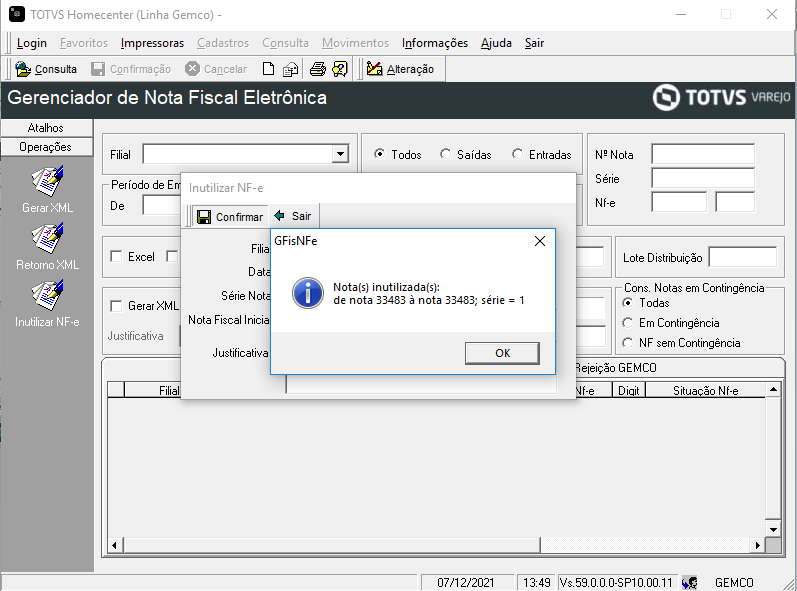Click the disabled Confirmação toolbar button

click(131, 69)
